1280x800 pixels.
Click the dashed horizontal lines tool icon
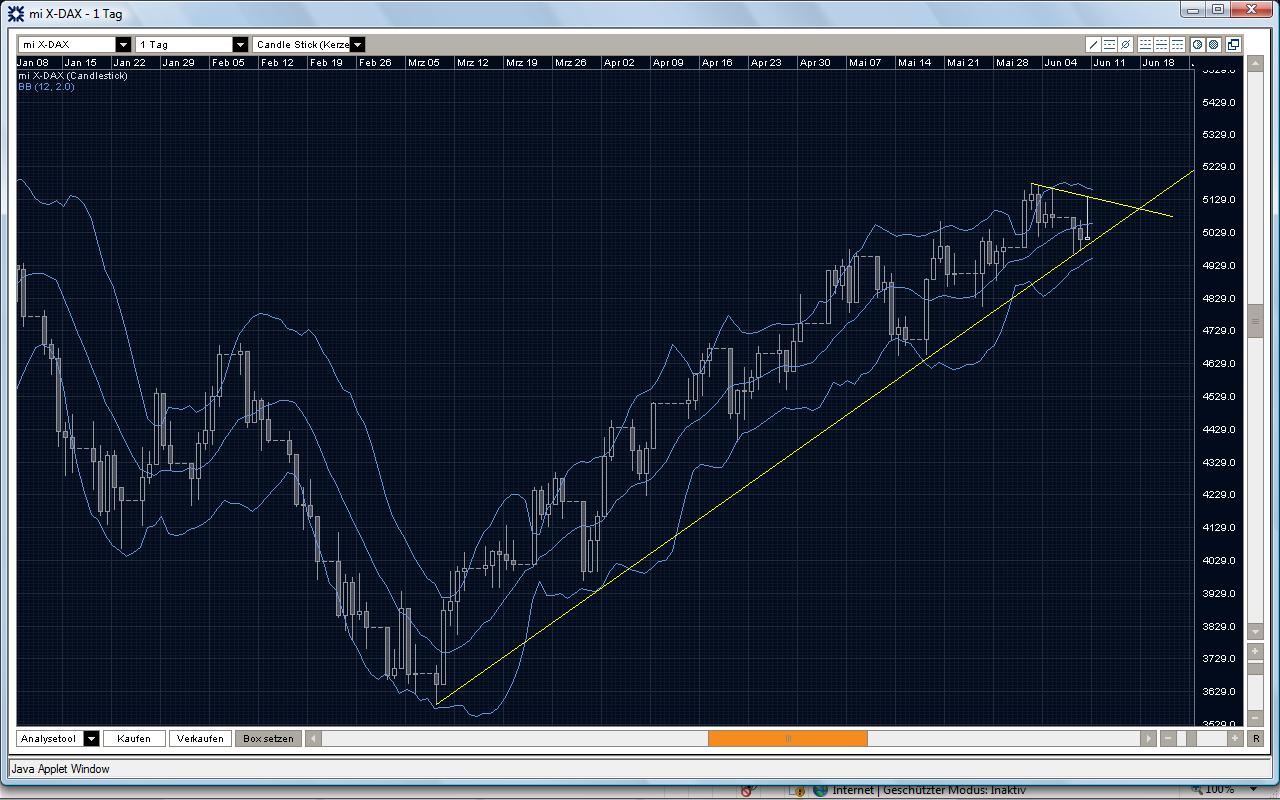tap(1109, 44)
